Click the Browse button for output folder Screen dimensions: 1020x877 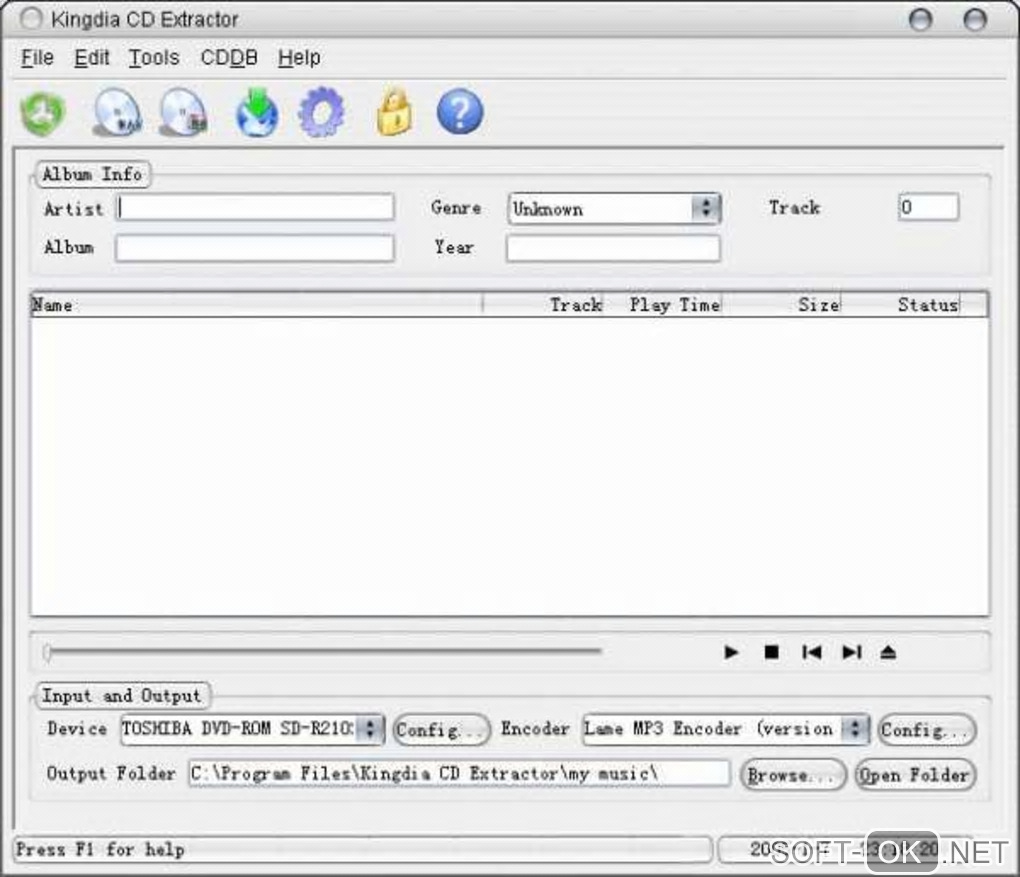tap(794, 775)
